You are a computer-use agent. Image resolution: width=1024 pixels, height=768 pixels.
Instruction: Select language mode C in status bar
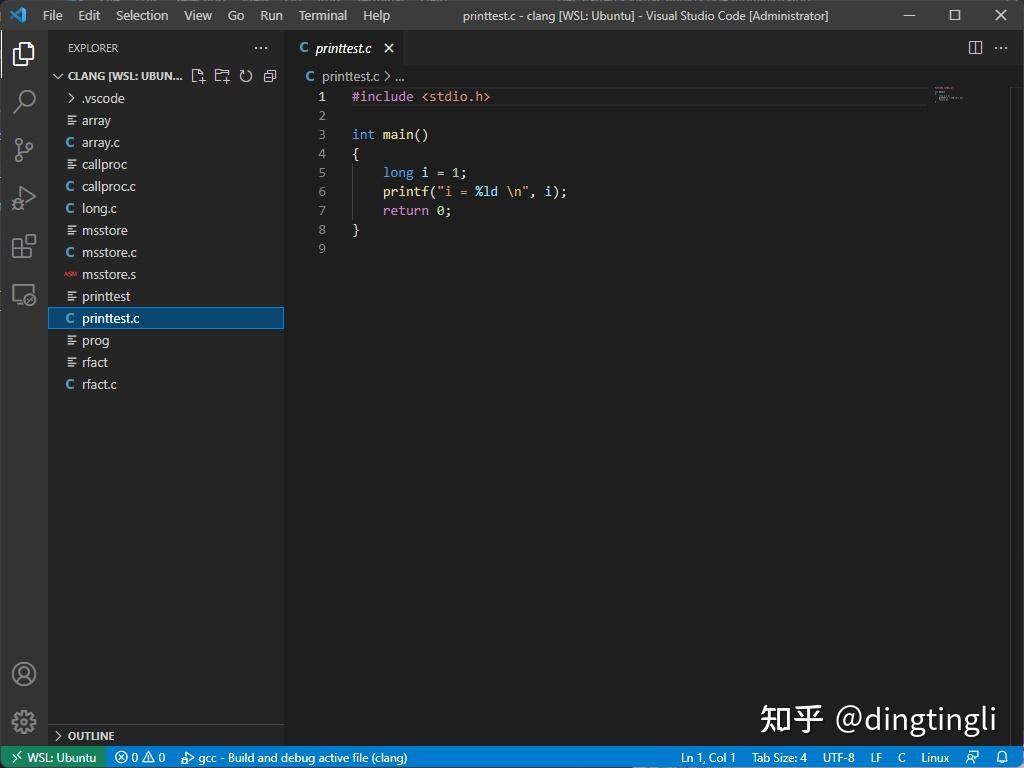[901, 758]
